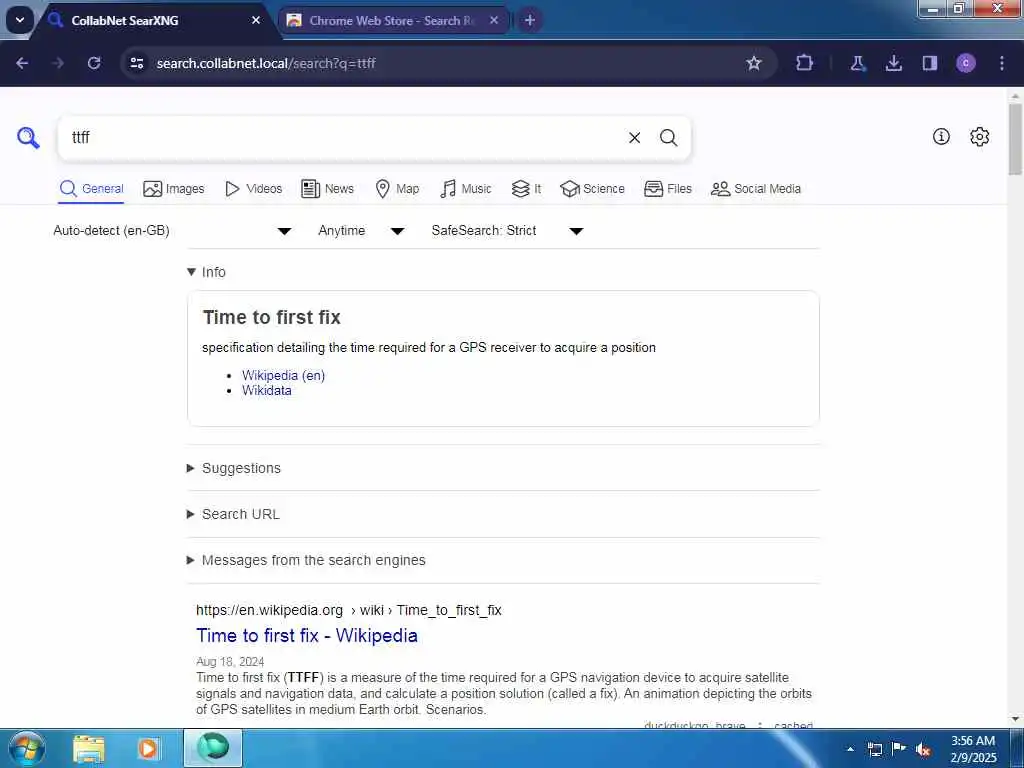Image resolution: width=1024 pixels, height=768 pixels.
Task: Click the Aug 18, 2024 result date
Action: click(230, 662)
